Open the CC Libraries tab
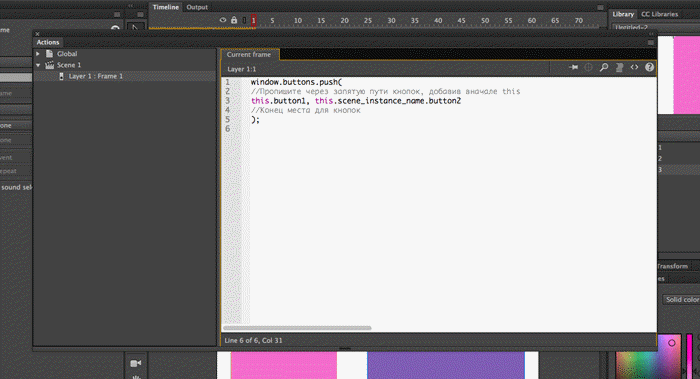The image size is (700, 379). (x=659, y=14)
